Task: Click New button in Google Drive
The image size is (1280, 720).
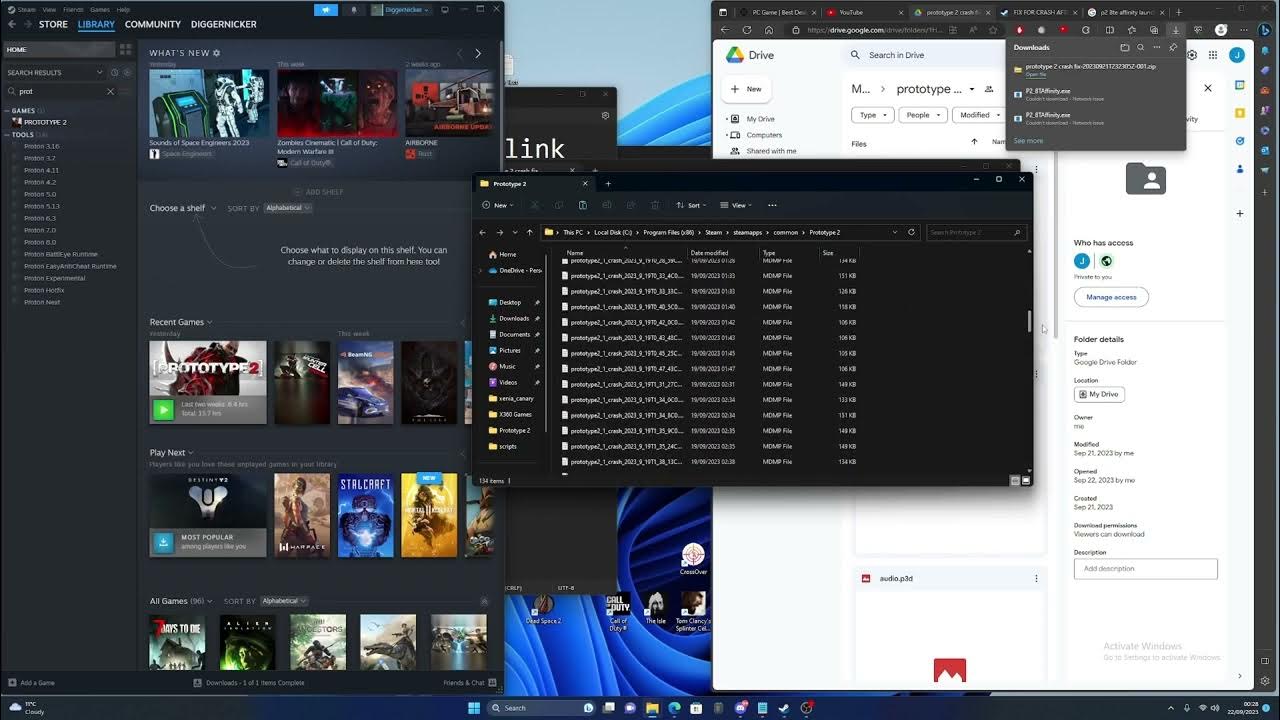Action: [x=747, y=89]
